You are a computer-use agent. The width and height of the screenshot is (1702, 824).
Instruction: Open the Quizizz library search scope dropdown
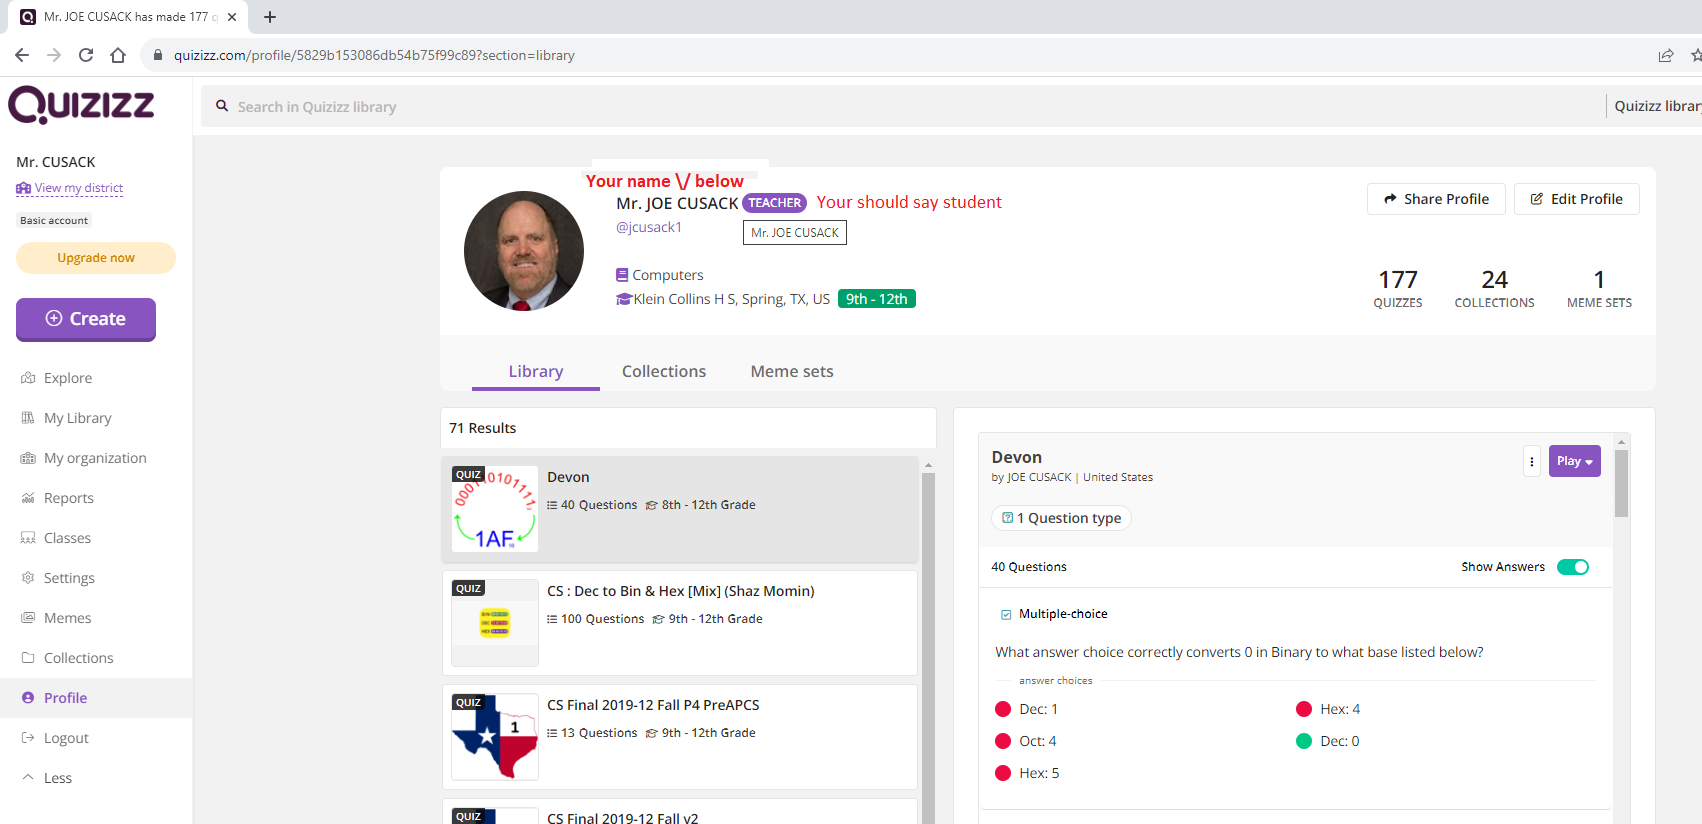1655,106
